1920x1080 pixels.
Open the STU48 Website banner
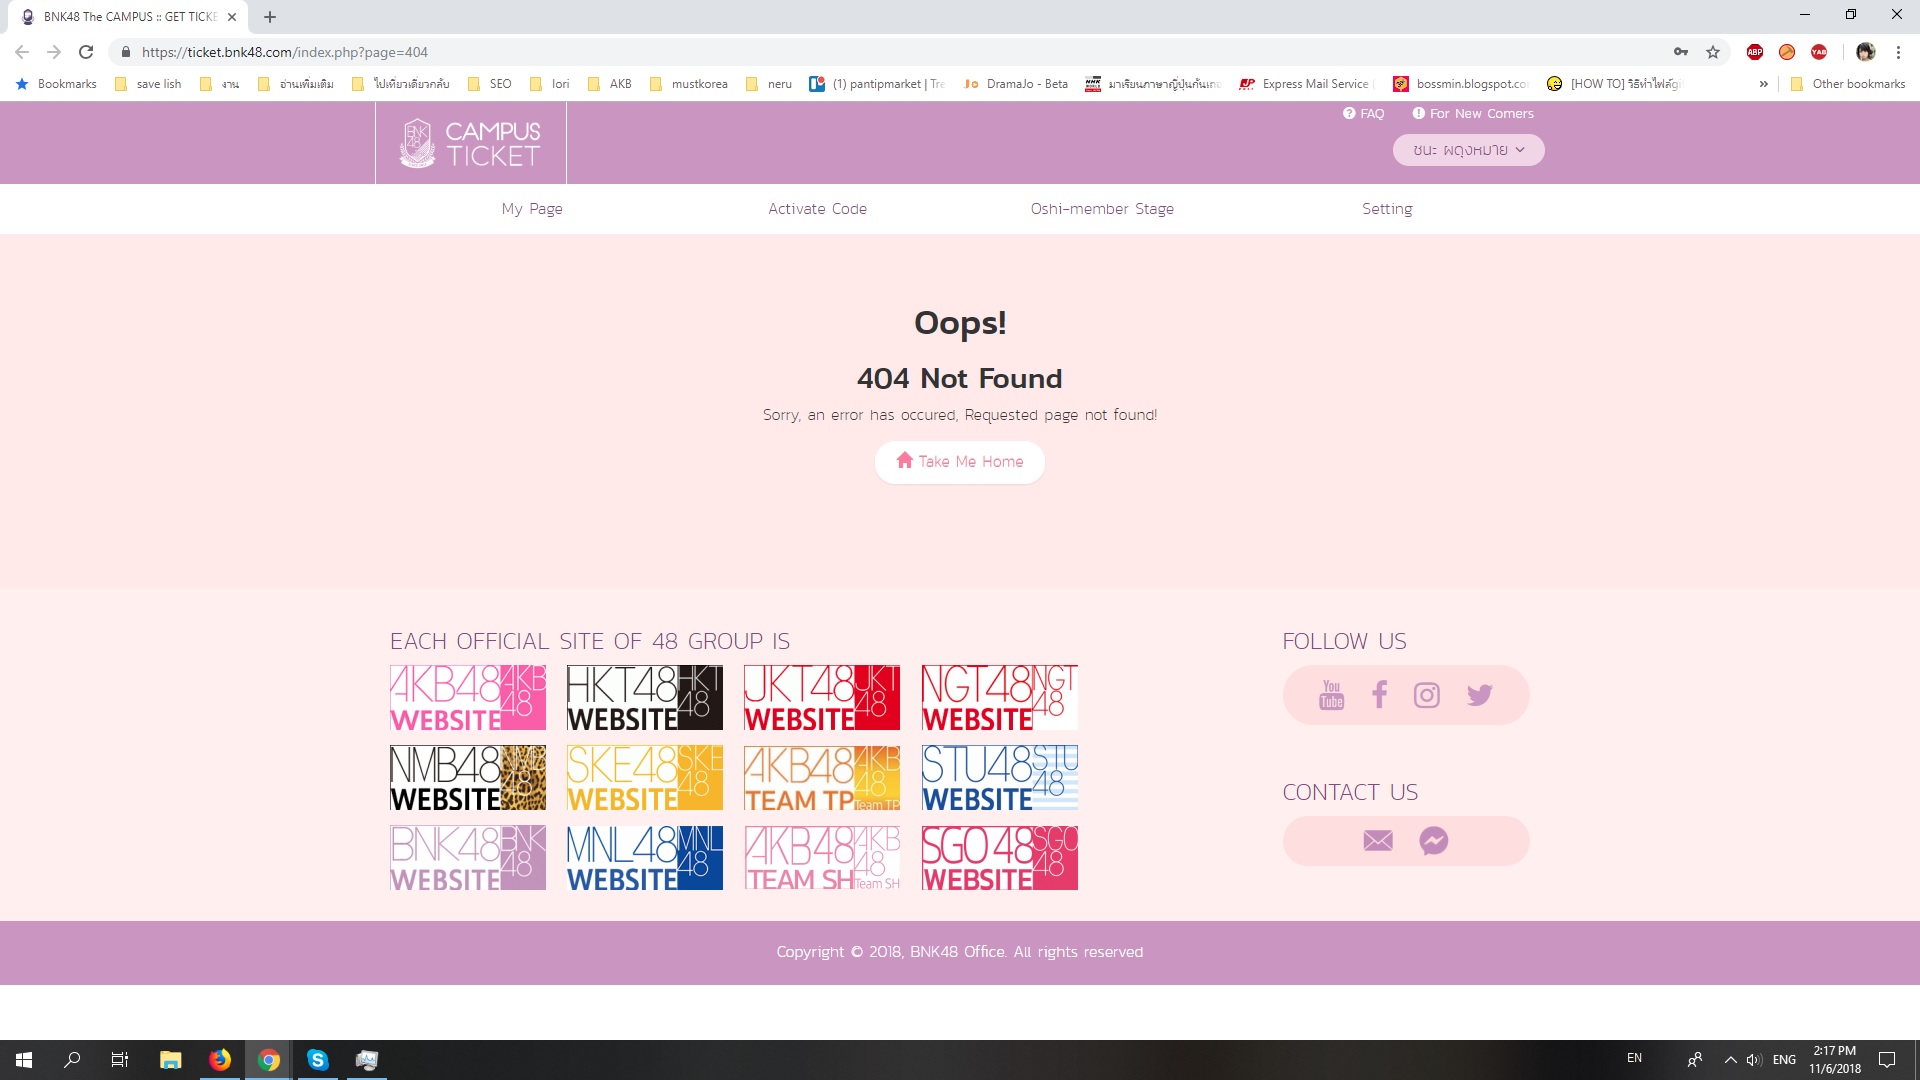pos(1000,778)
